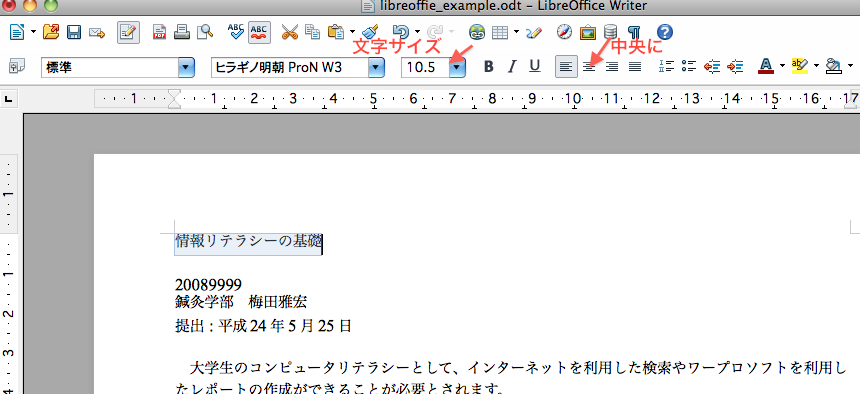Save the document with the floppy disk icon
The height and width of the screenshot is (394, 860).
(74, 33)
